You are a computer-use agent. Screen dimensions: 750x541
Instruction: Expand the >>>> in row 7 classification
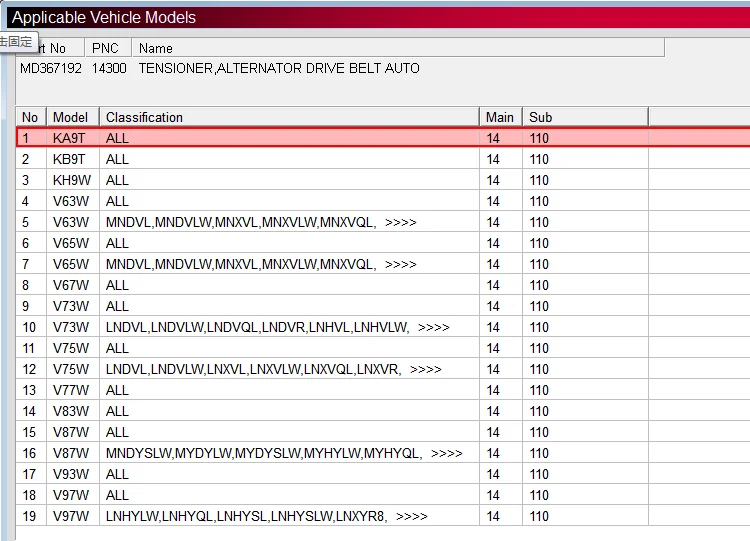(x=400, y=264)
